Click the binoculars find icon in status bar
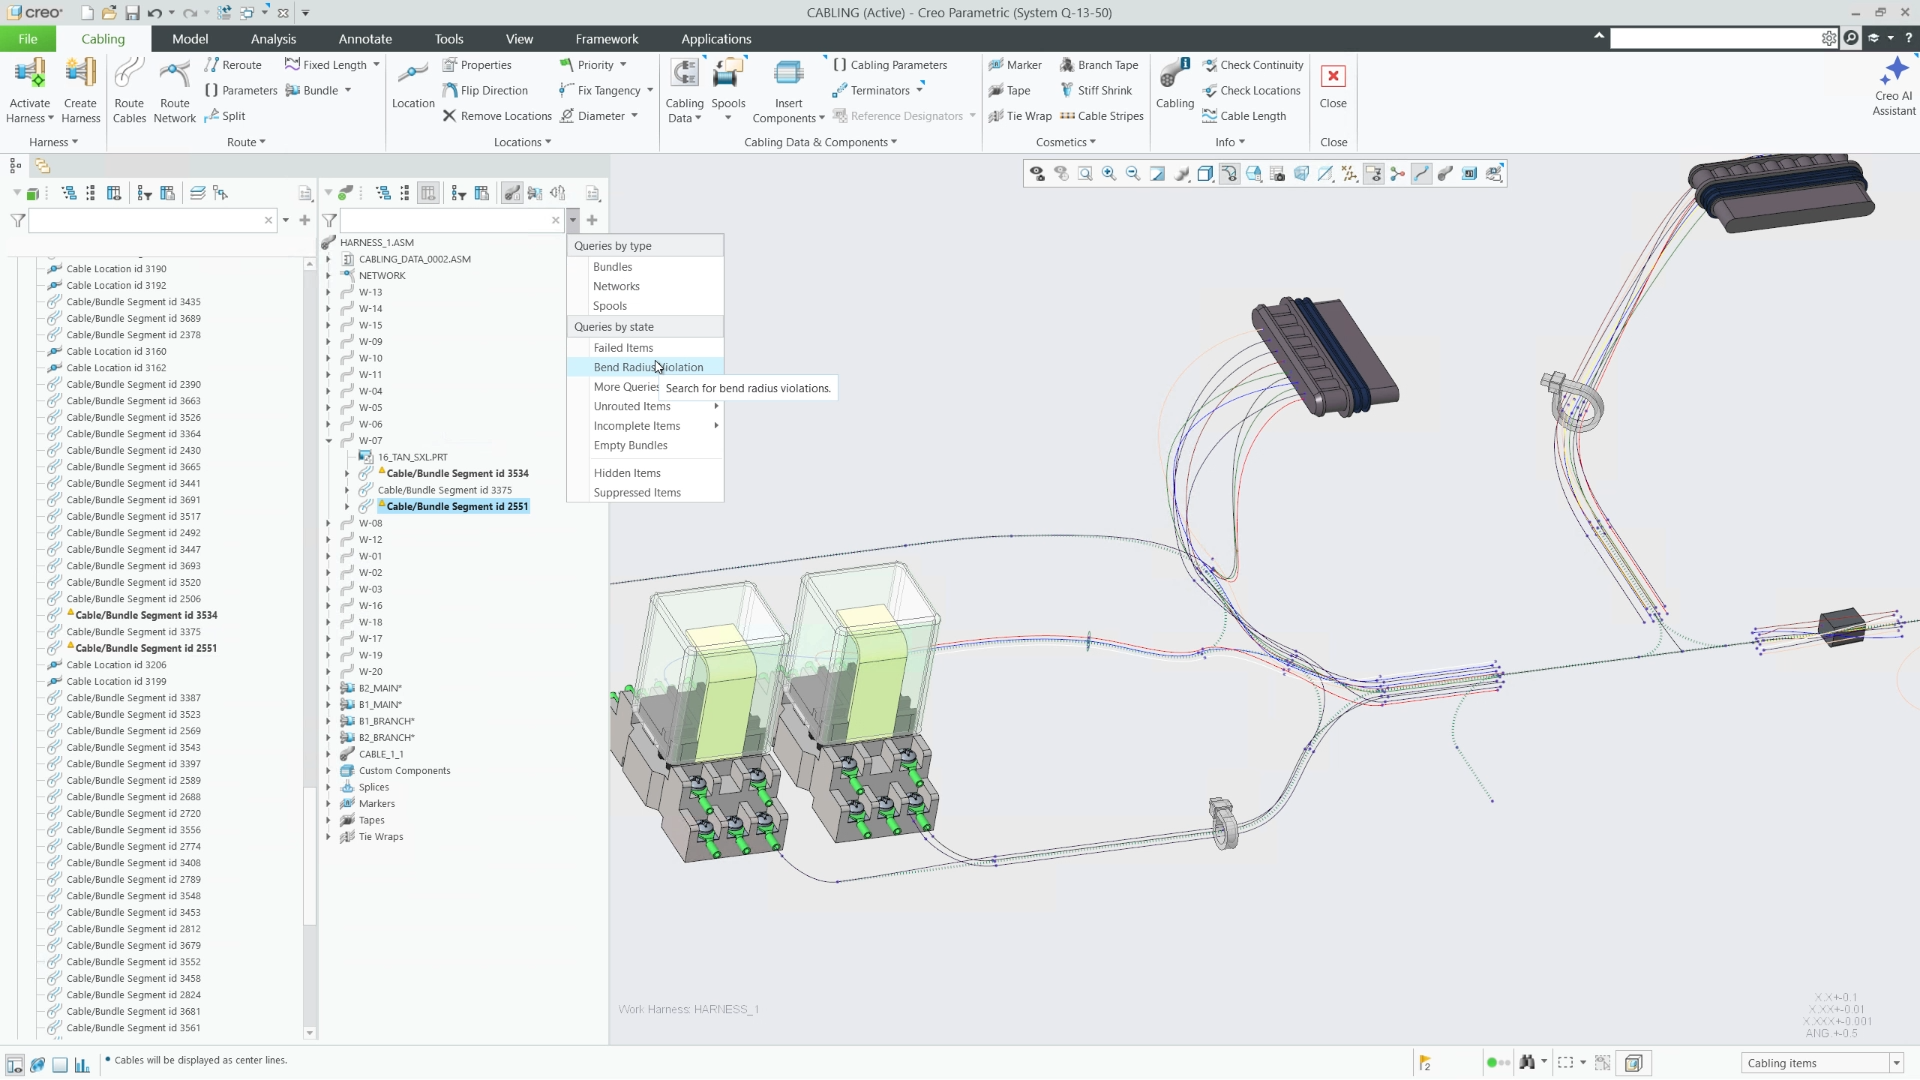Viewport: 1920px width, 1080px height. (1526, 1063)
